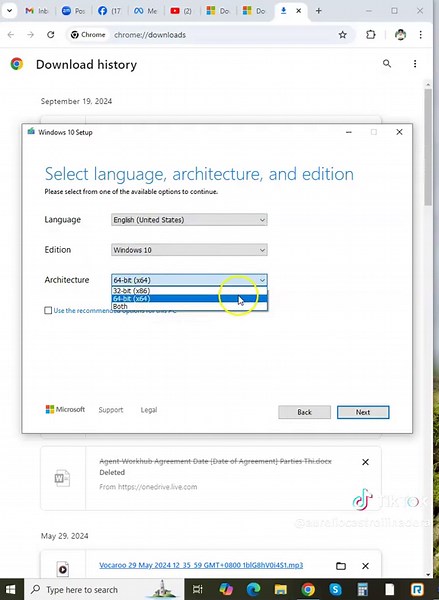Open the Chrome profile avatar
The height and width of the screenshot is (600, 439).
[x=400, y=35]
